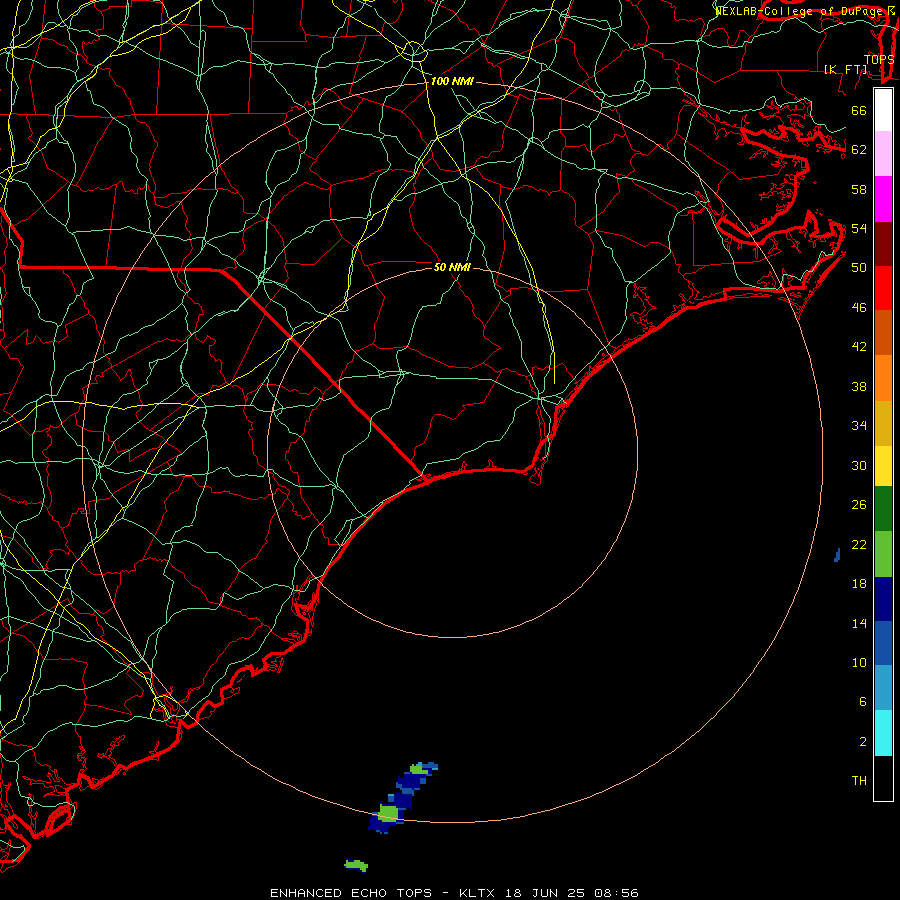Click the legend value 14

pos(859,623)
